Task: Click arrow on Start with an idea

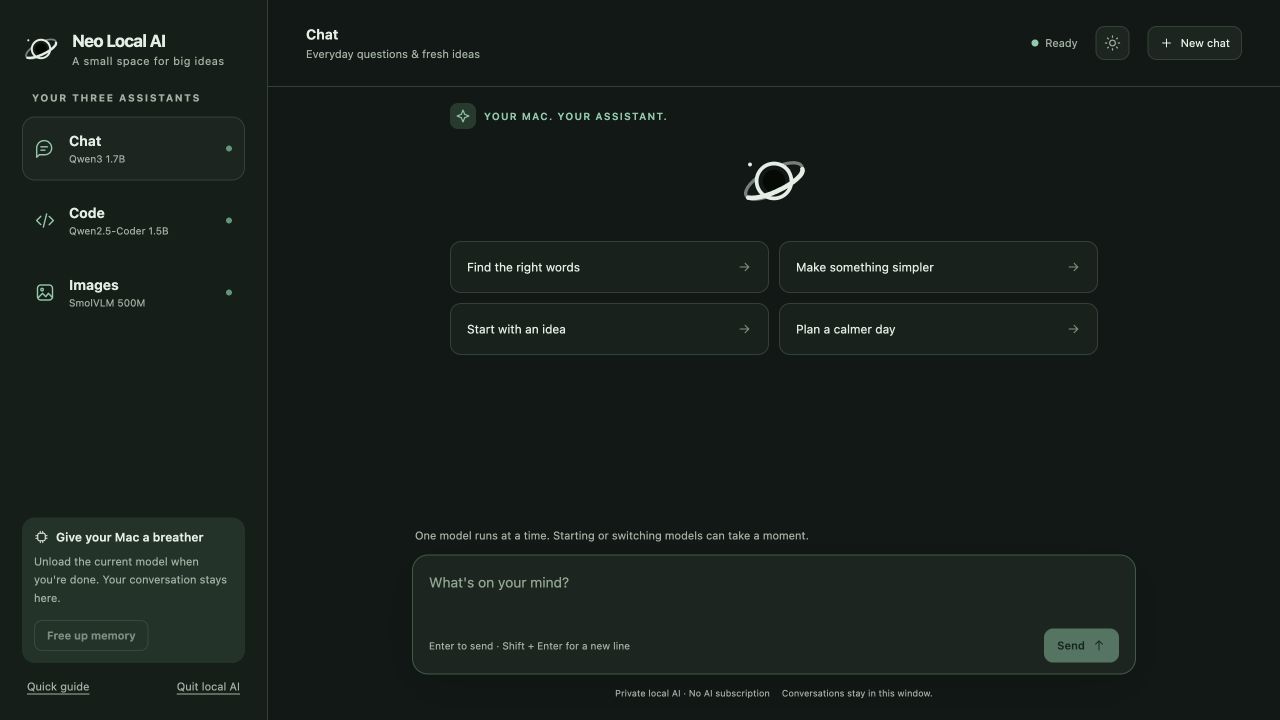Action: click(744, 329)
